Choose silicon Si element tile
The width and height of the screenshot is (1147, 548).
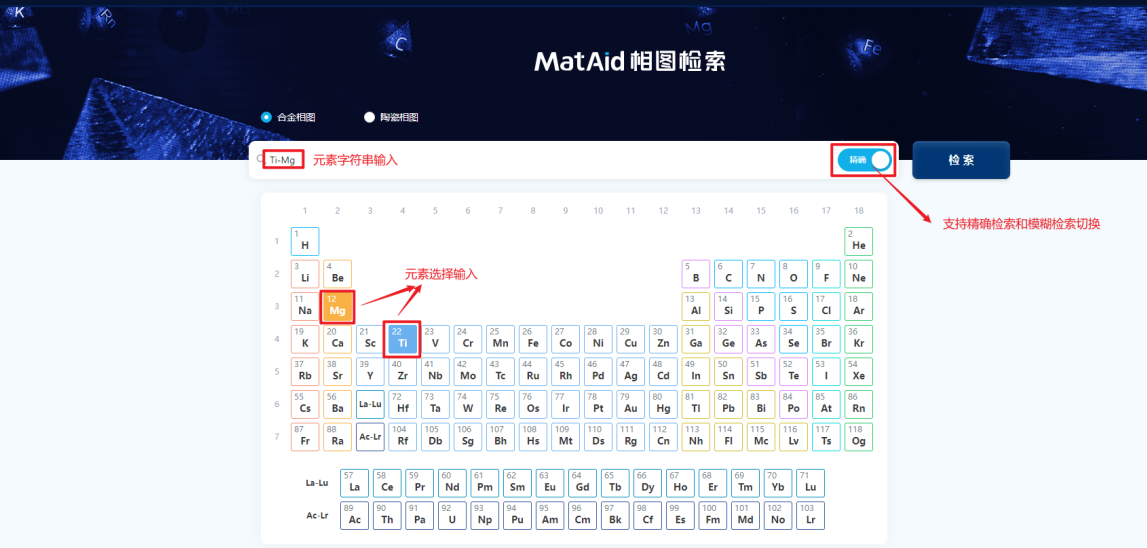coord(729,307)
